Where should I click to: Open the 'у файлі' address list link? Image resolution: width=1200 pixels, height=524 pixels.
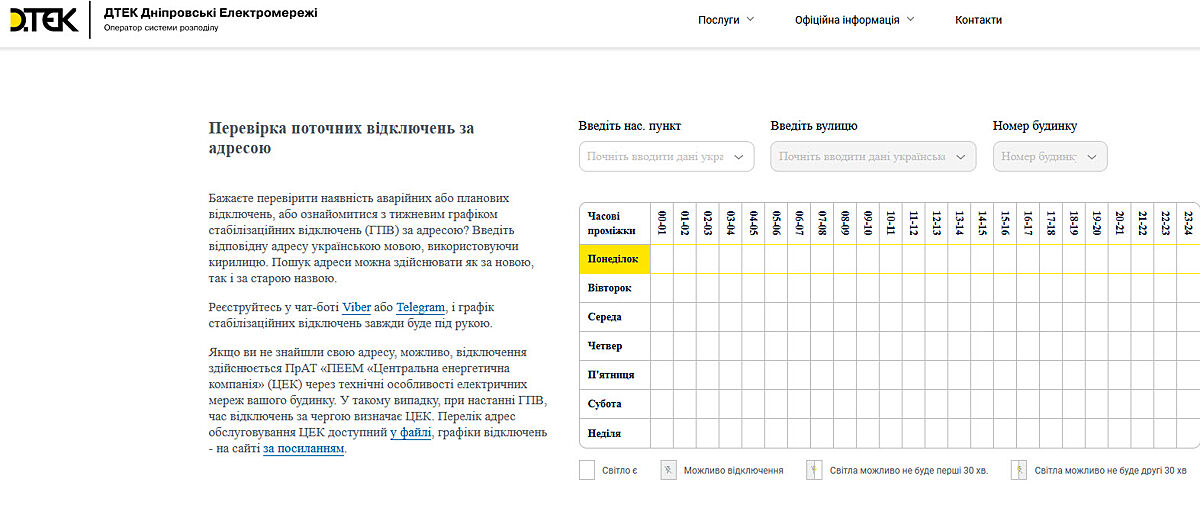point(410,432)
